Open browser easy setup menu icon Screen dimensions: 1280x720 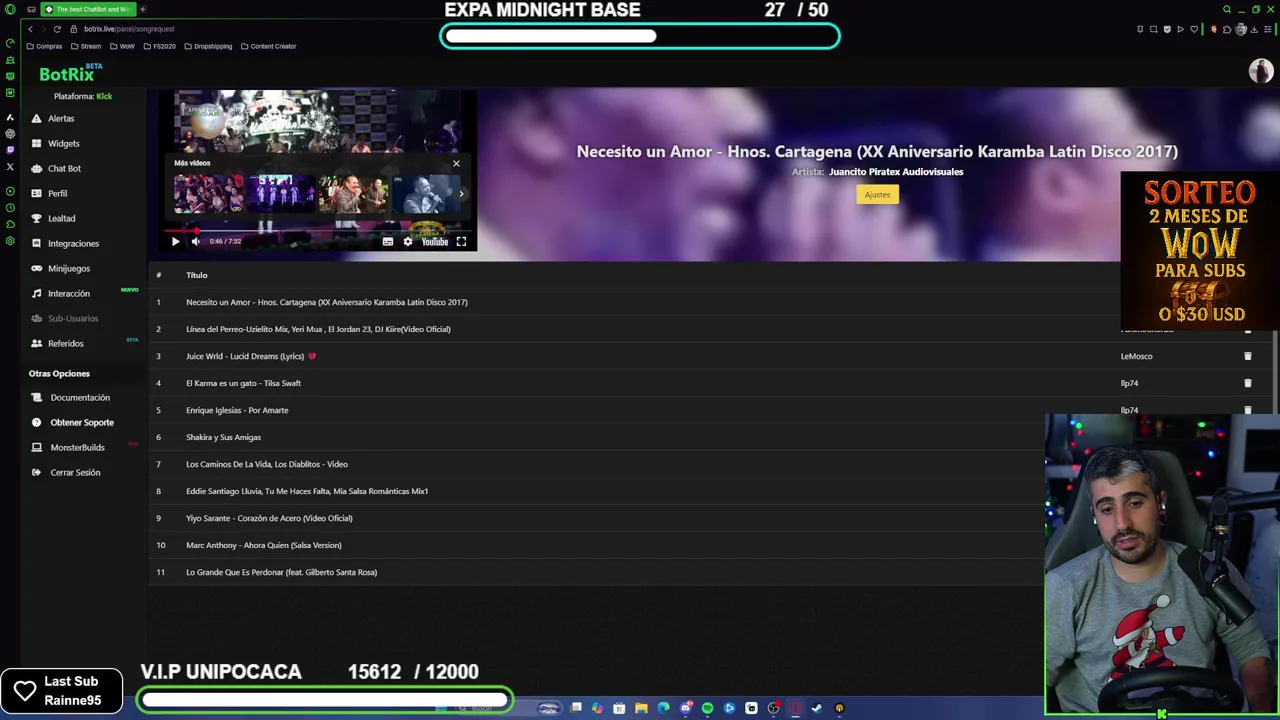1267,29
